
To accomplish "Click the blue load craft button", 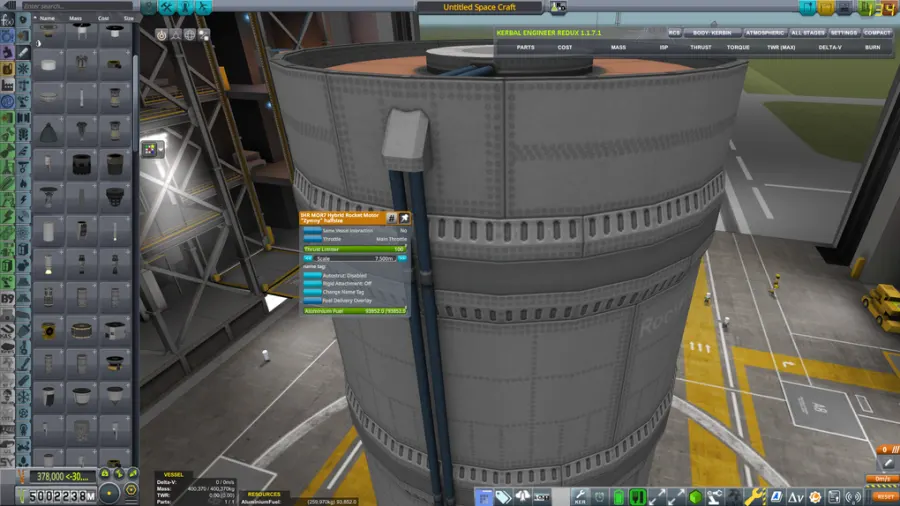I will coord(808,7).
